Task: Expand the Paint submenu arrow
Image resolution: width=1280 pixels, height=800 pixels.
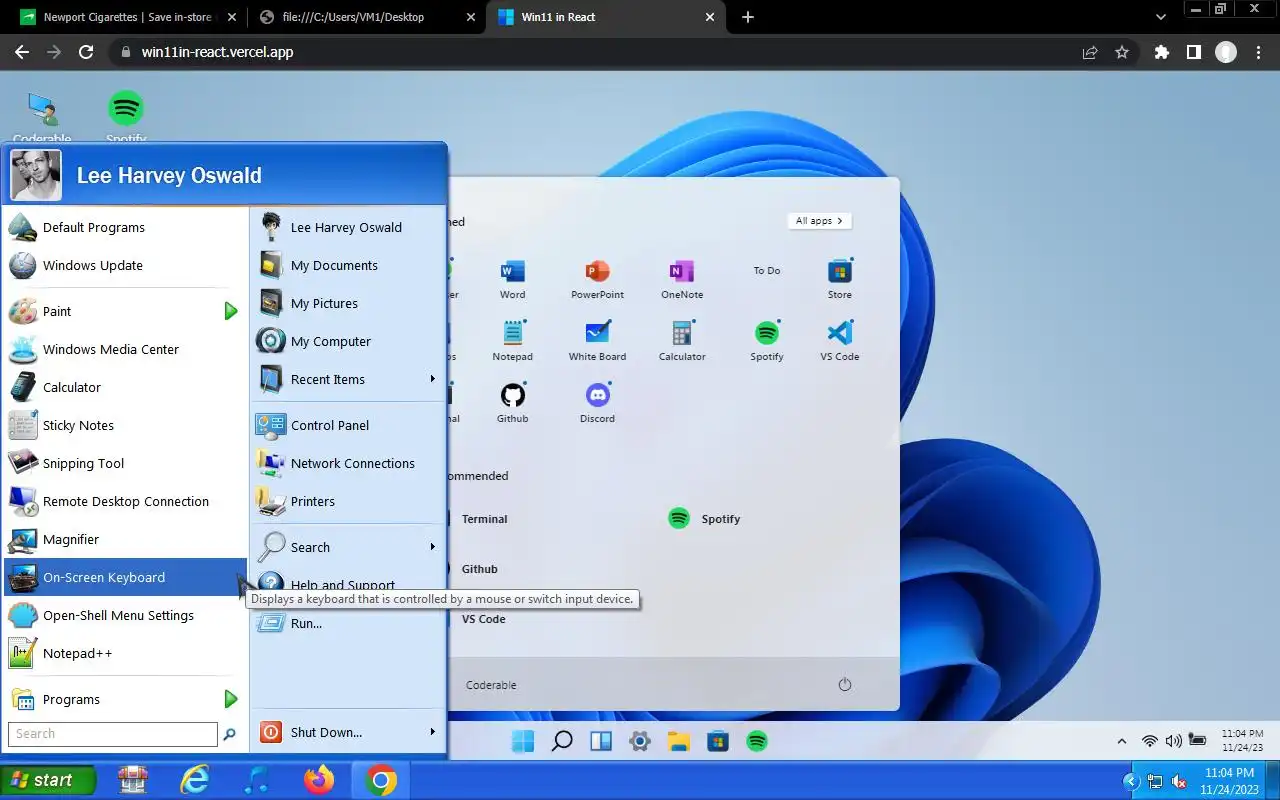Action: 231,311
